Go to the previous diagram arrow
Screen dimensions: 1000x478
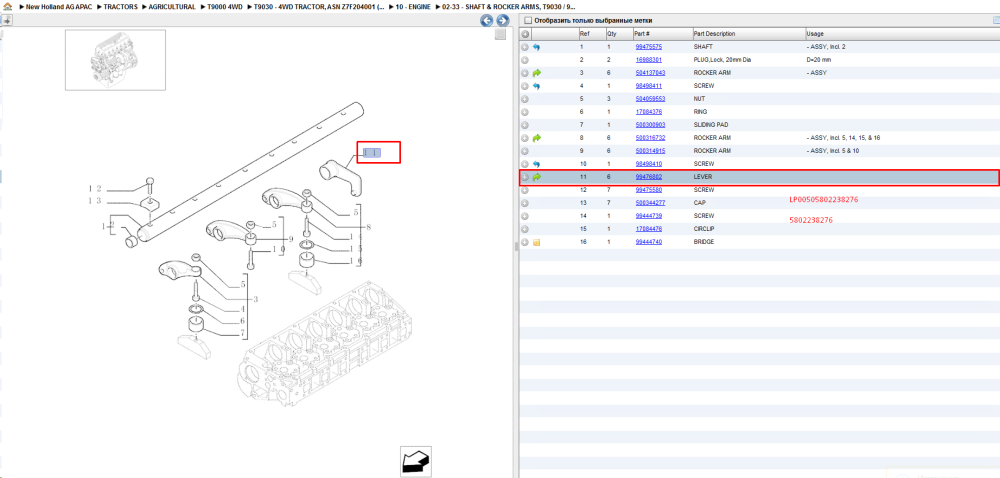pyautogui.click(x=487, y=20)
